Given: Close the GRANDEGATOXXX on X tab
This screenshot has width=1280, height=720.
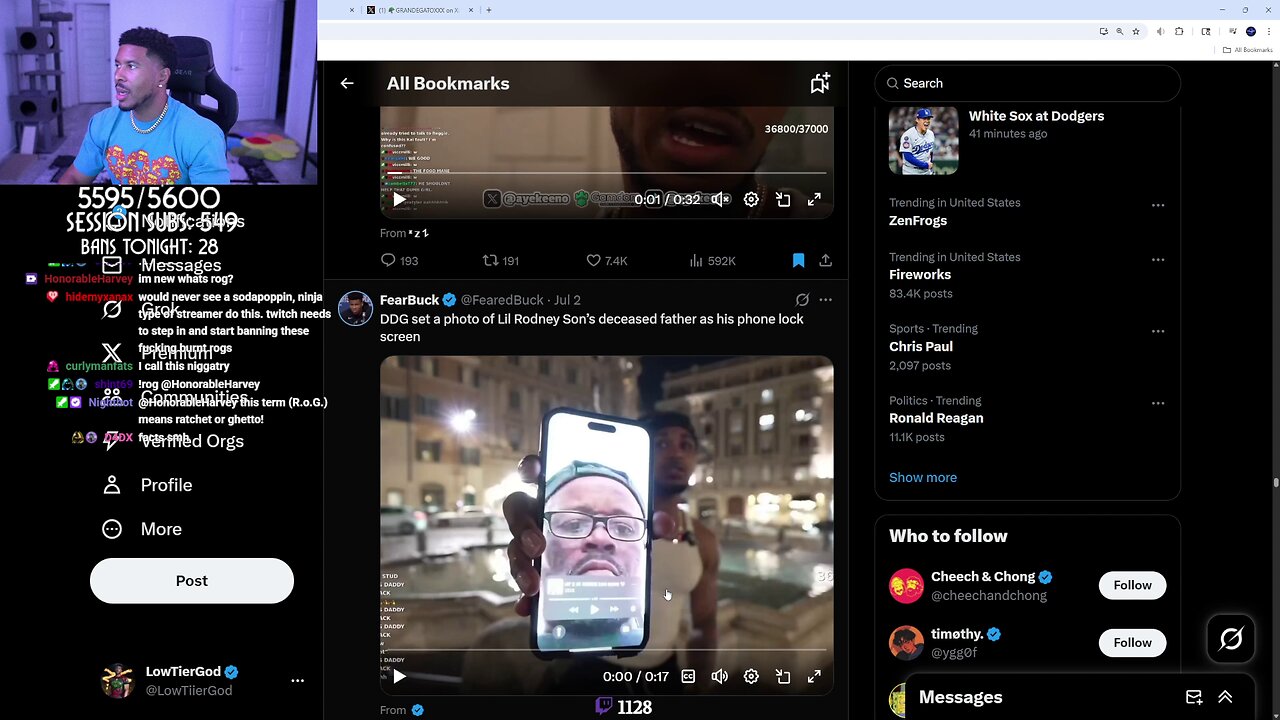Looking at the screenshot, I should [x=471, y=10].
